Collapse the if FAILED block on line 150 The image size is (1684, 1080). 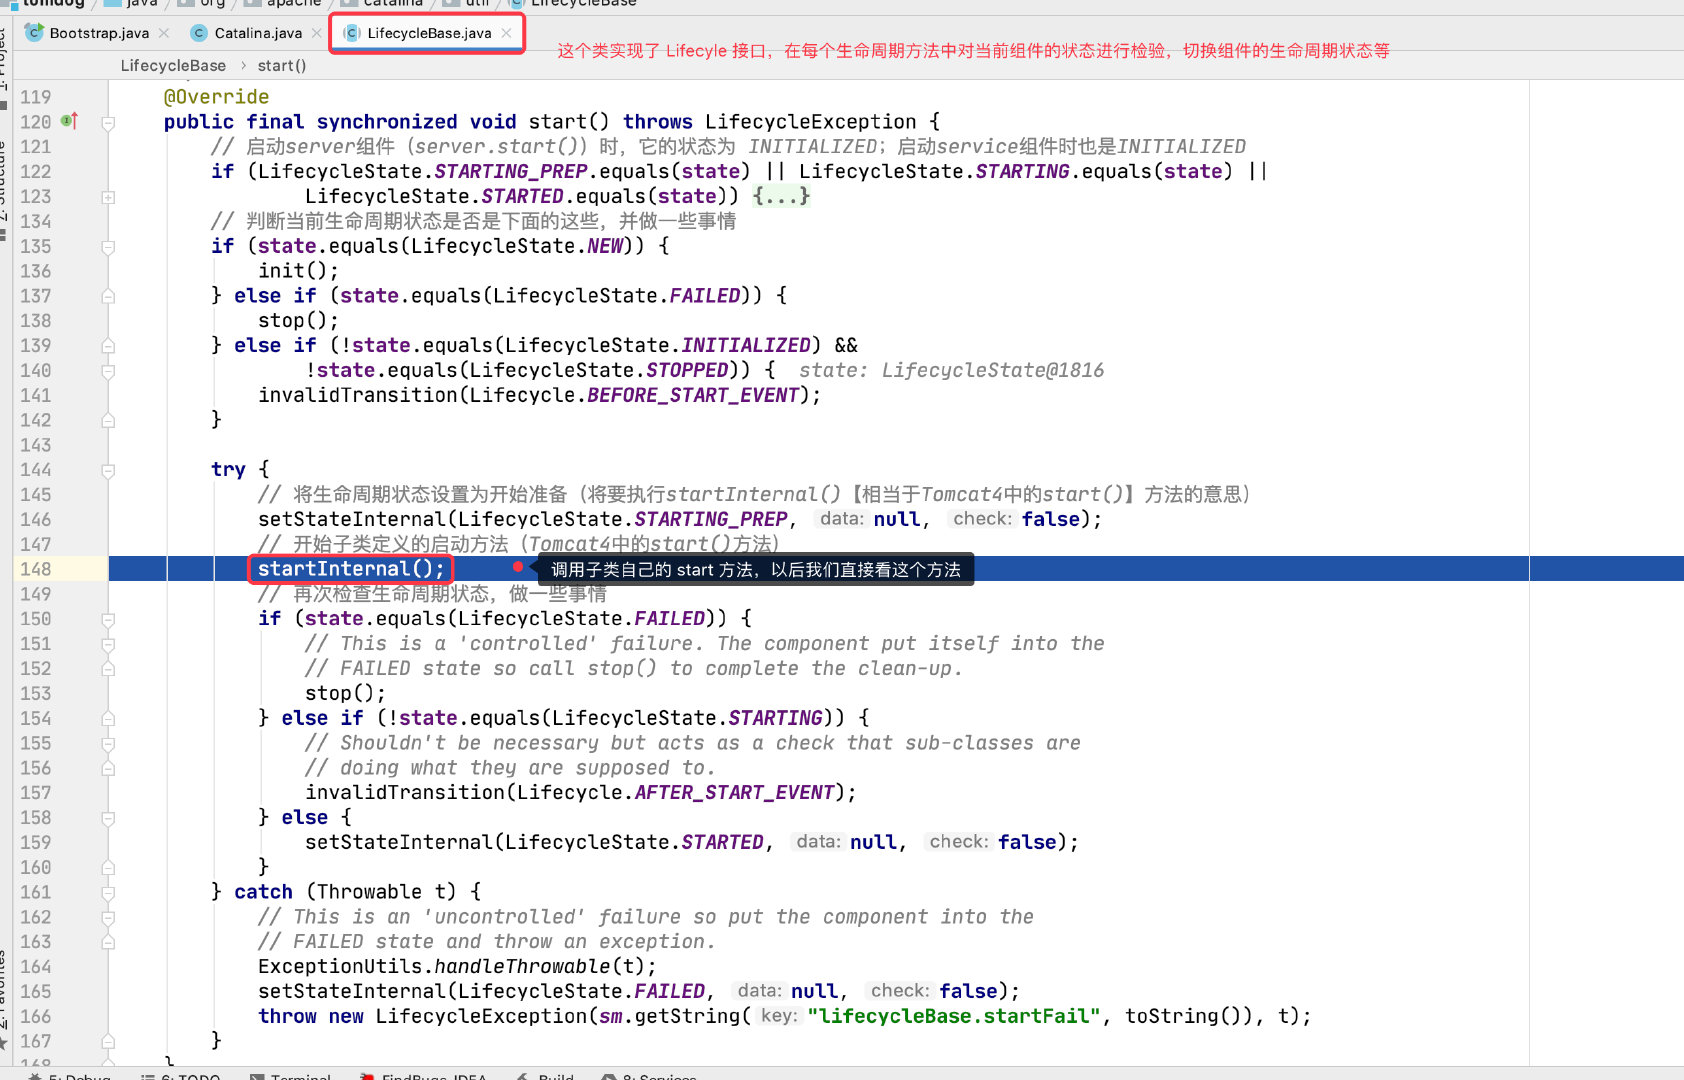click(108, 619)
